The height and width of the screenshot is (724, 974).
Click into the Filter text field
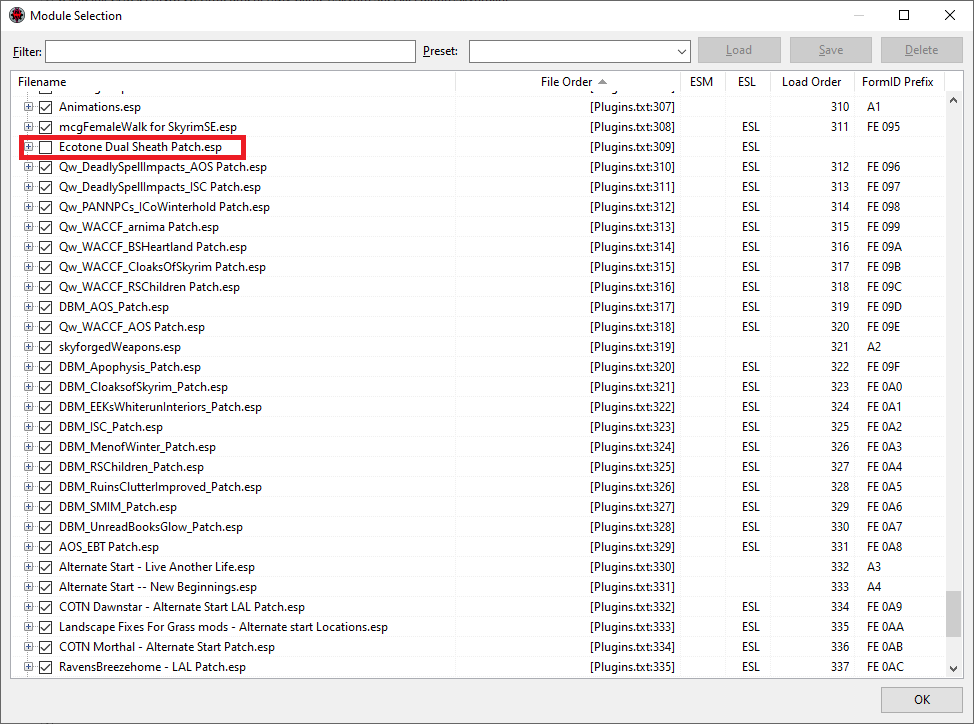(230, 52)
